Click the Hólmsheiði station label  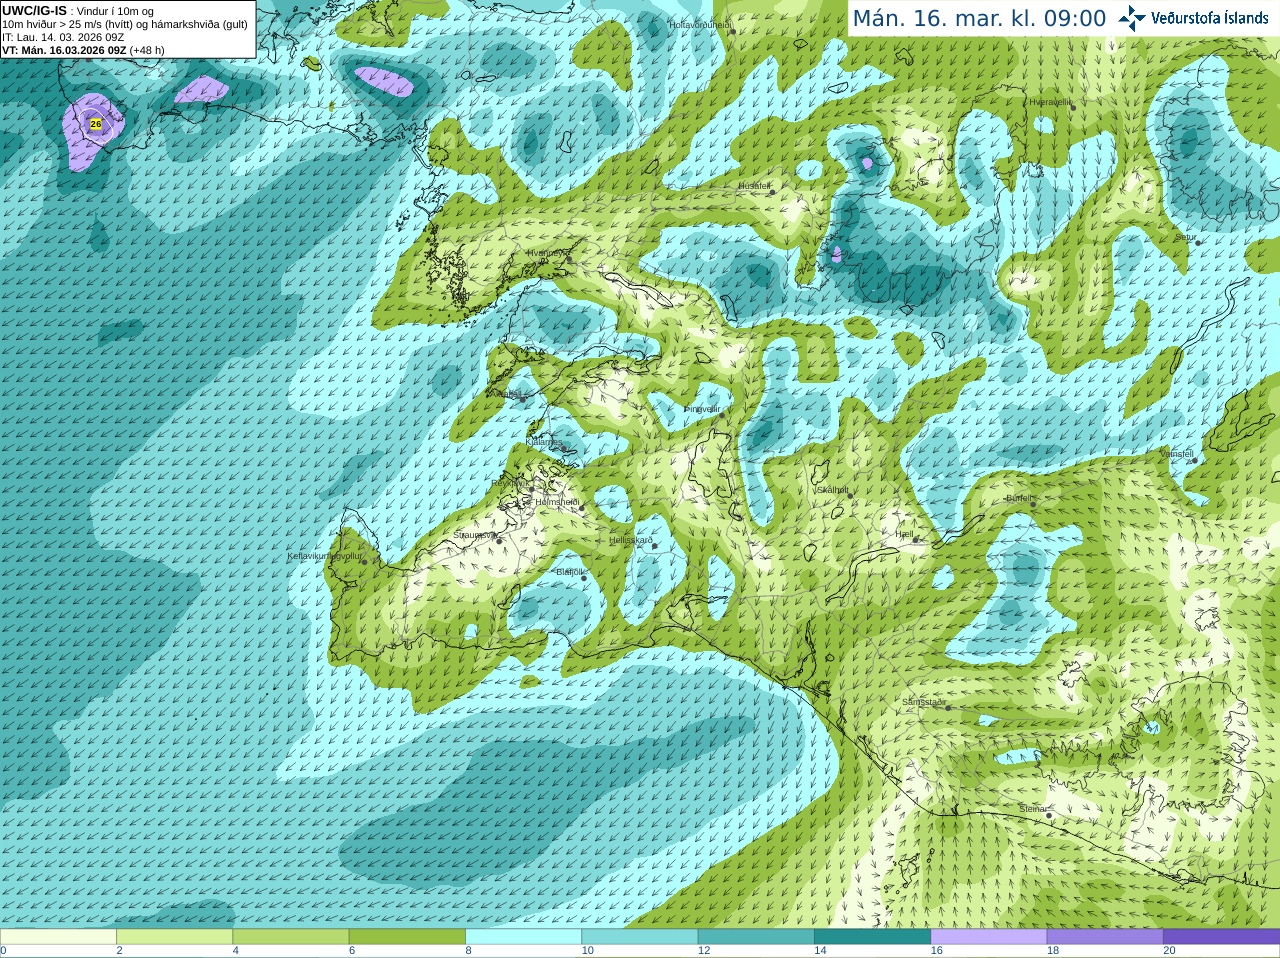coord(557,502)
